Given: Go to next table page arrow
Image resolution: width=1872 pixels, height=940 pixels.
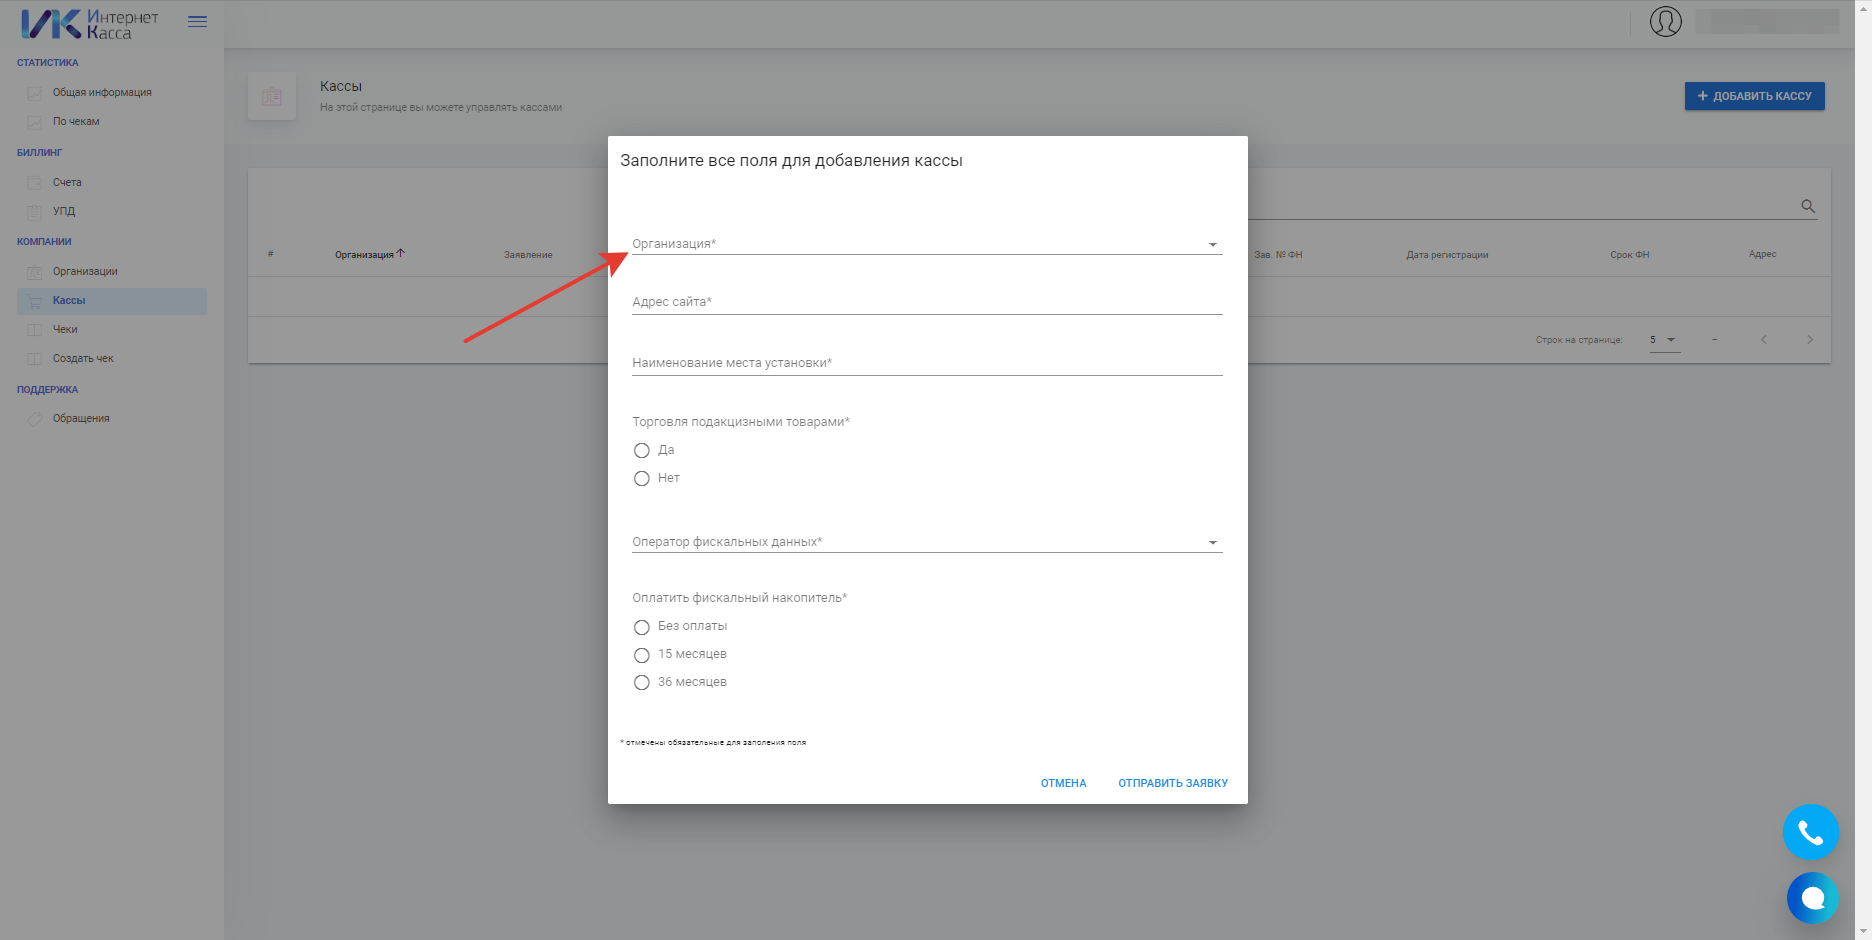Looking at the screenshot, I should (x=1809, y=340).
